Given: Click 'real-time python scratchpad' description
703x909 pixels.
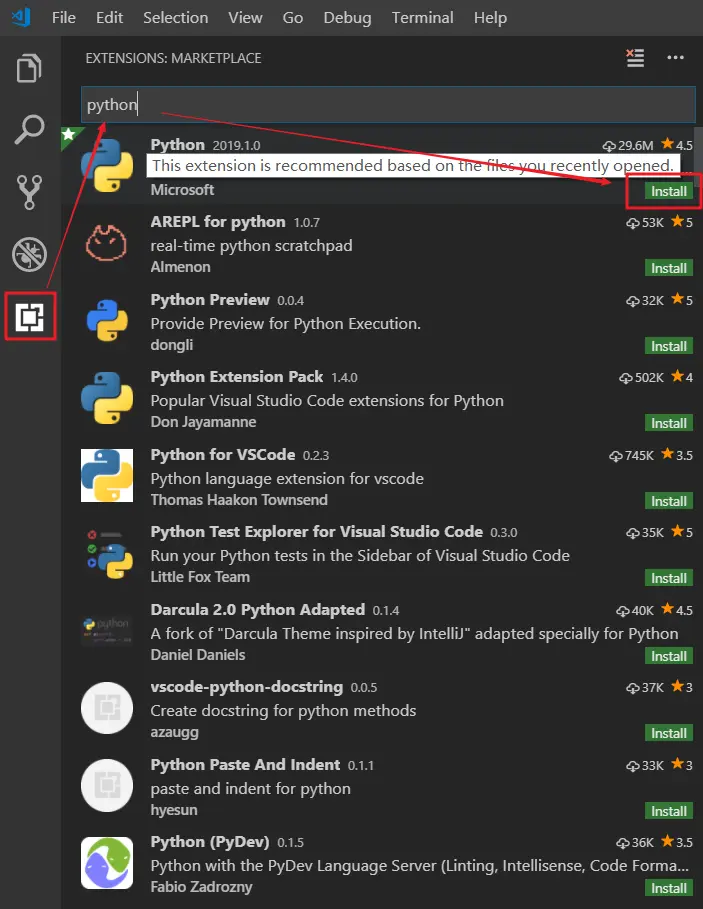Looking at the screenshot, I should [252, 246].
